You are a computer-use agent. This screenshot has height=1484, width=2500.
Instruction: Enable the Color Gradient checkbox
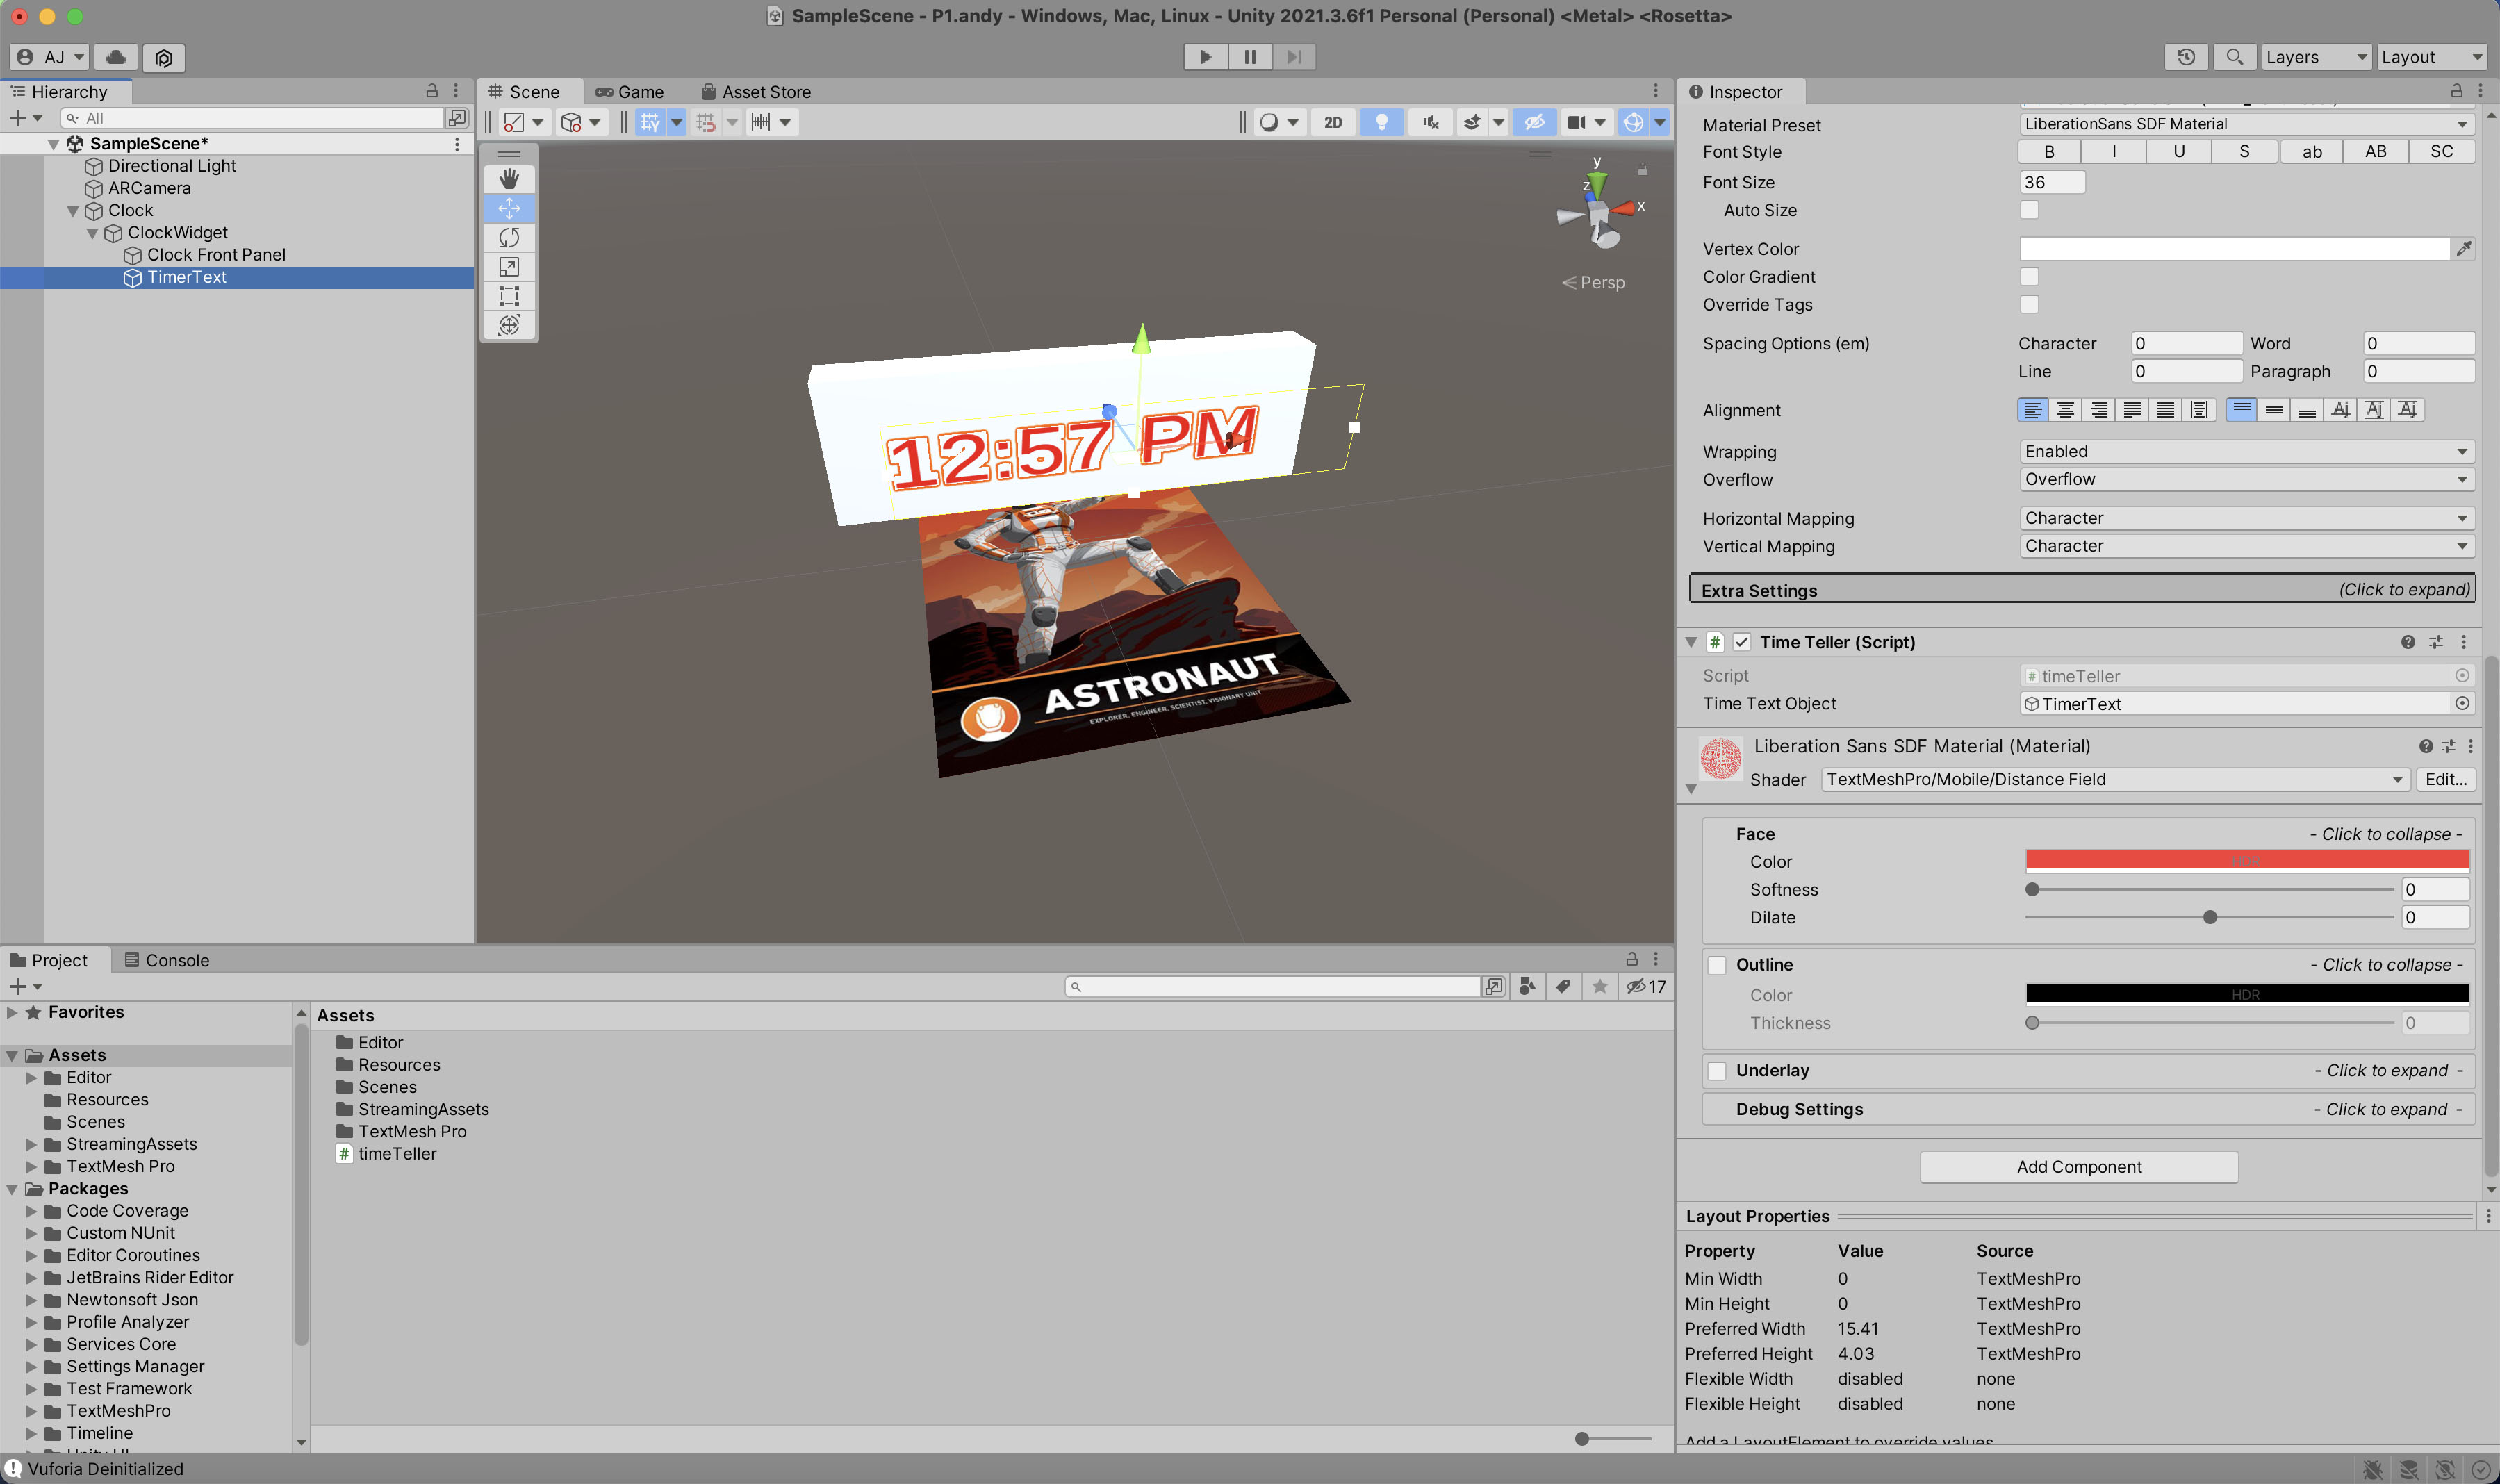(2029, 276)
